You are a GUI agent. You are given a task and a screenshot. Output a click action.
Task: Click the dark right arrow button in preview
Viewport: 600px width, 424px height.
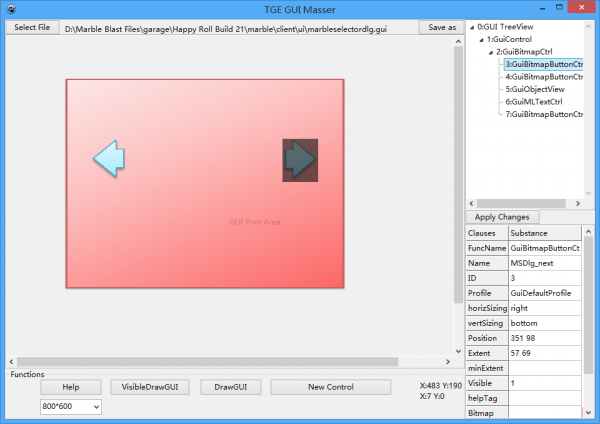[300, 160]
